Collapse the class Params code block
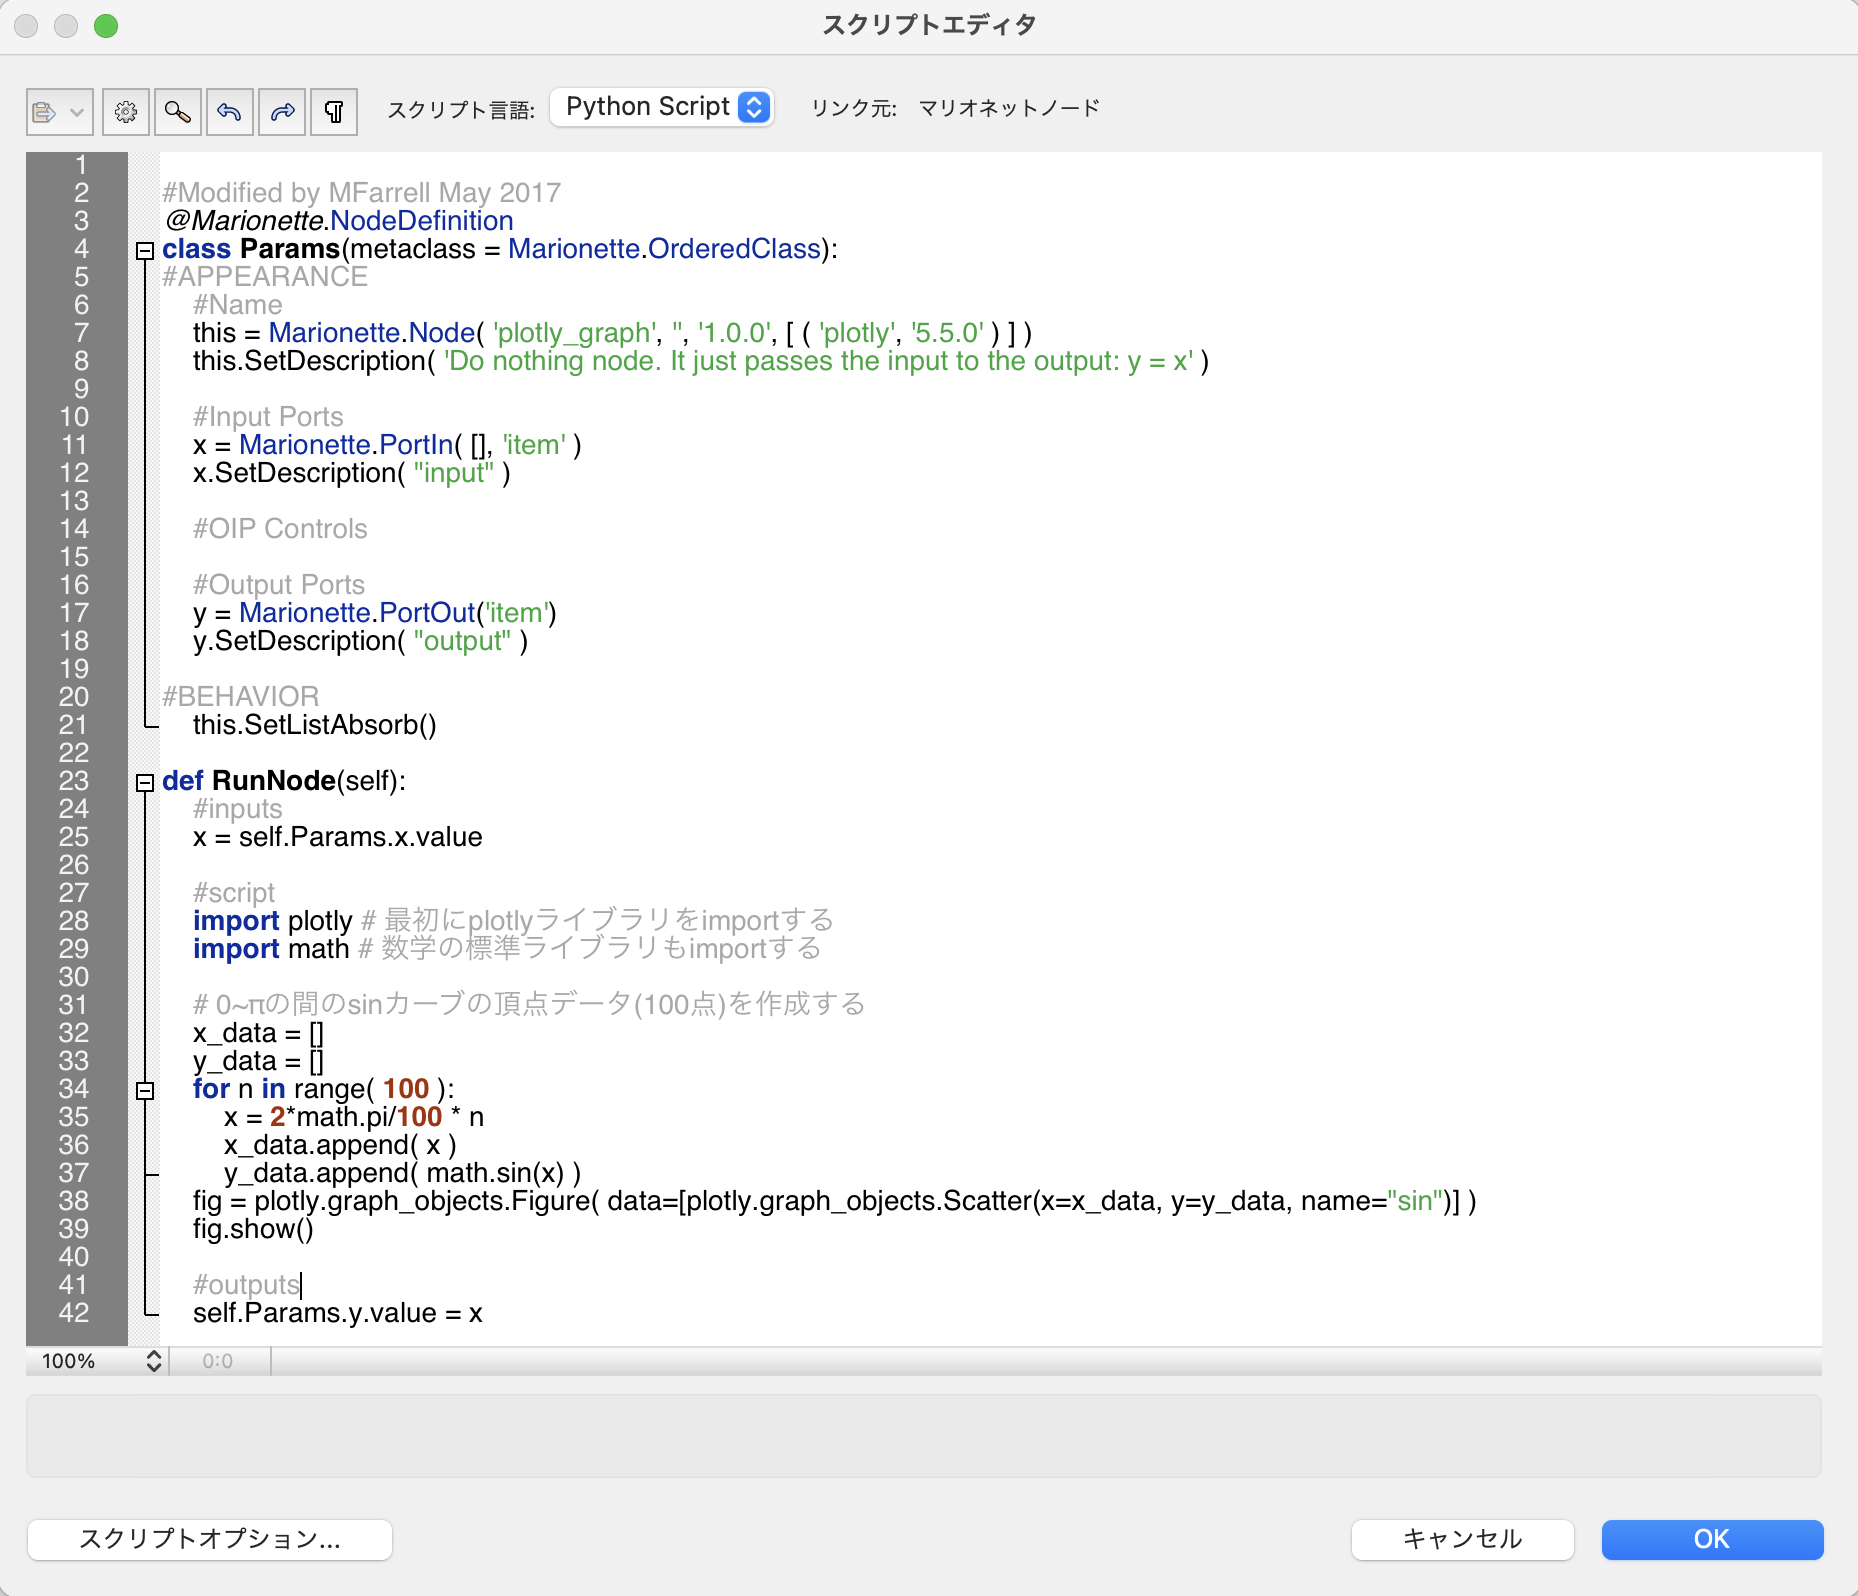 point(145,251)
